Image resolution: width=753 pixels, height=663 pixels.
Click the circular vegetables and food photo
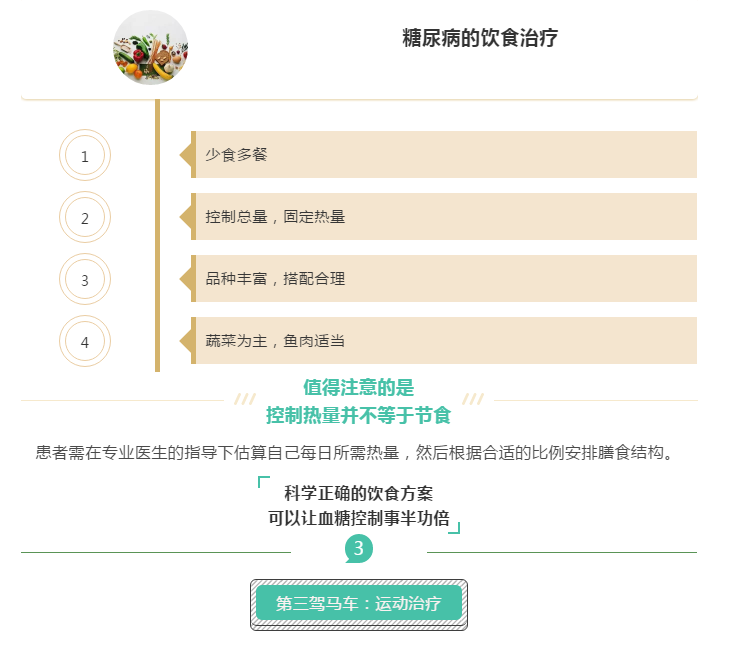pos(150,48)
